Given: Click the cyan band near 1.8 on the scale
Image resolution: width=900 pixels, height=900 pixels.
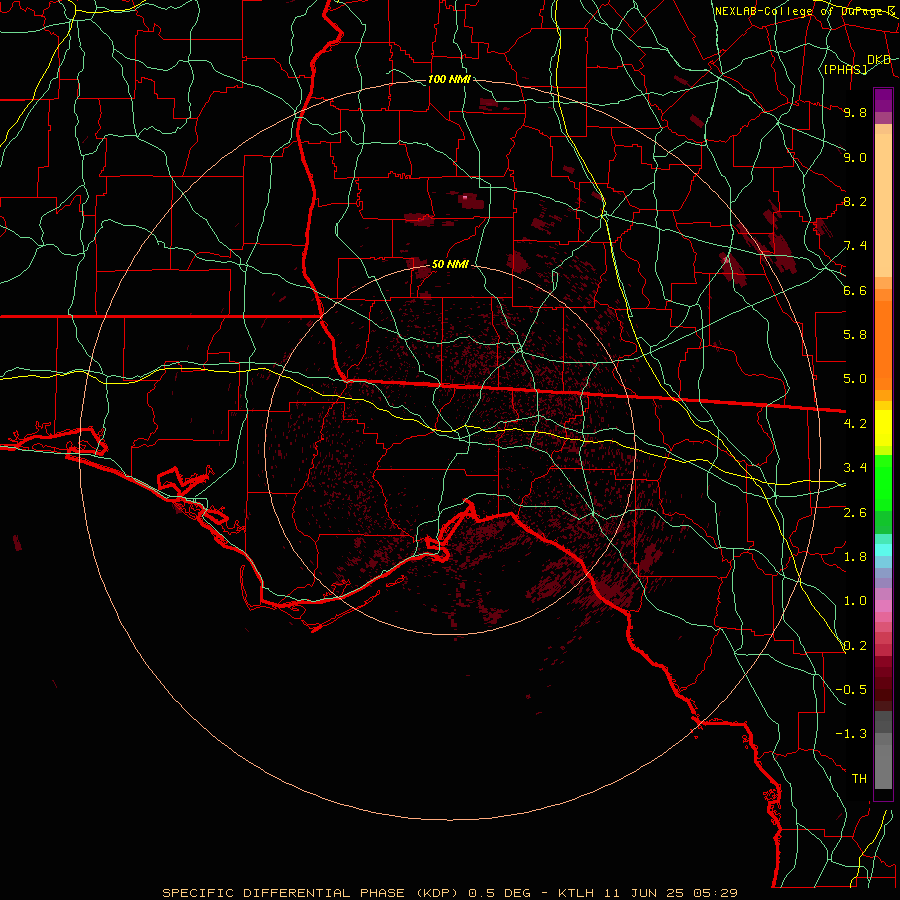Looking at the screenshot, I should coord(883,550).
